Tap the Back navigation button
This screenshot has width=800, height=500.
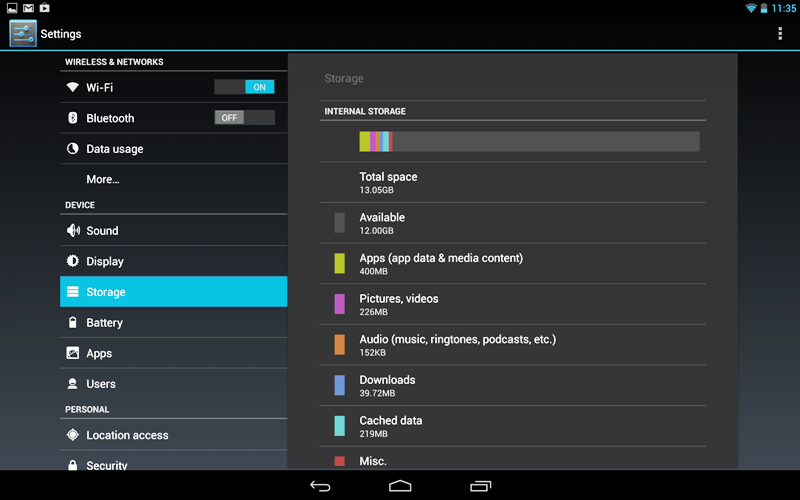pos(320,486)
